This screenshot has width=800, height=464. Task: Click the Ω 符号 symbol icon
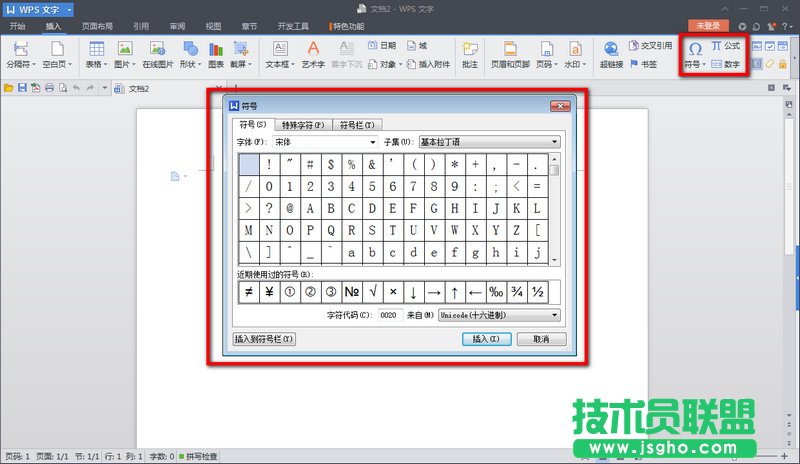[x=695, y=49]
